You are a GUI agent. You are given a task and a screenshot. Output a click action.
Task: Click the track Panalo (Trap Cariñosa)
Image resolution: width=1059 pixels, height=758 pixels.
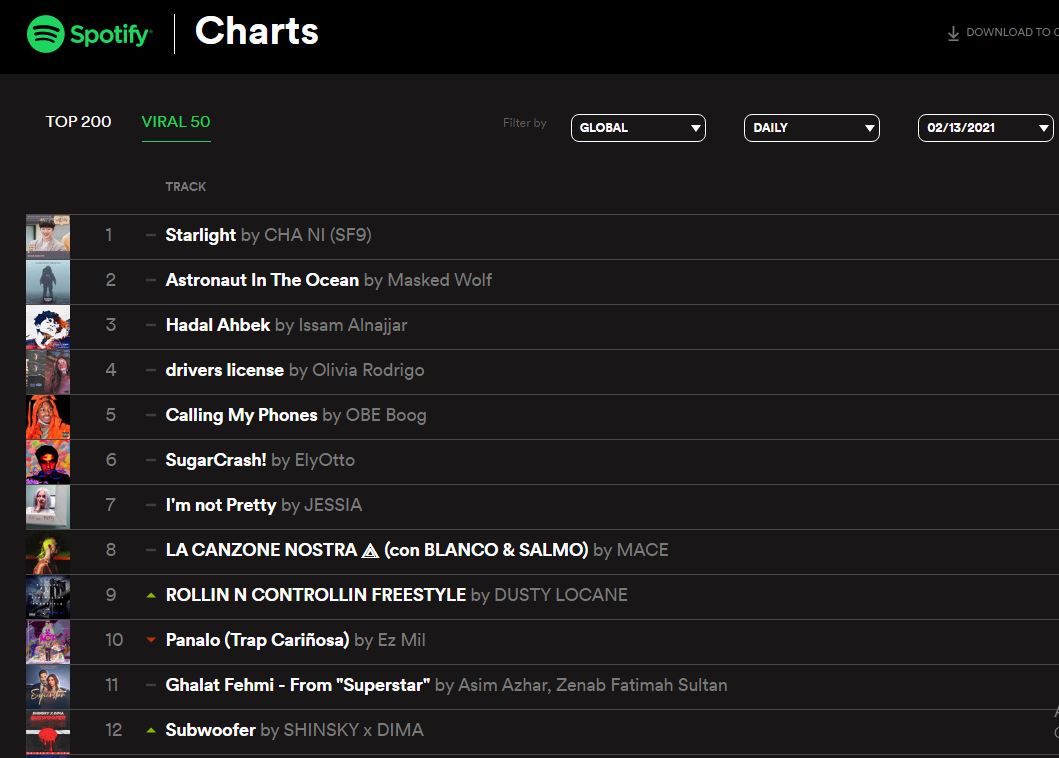point(257,640)
